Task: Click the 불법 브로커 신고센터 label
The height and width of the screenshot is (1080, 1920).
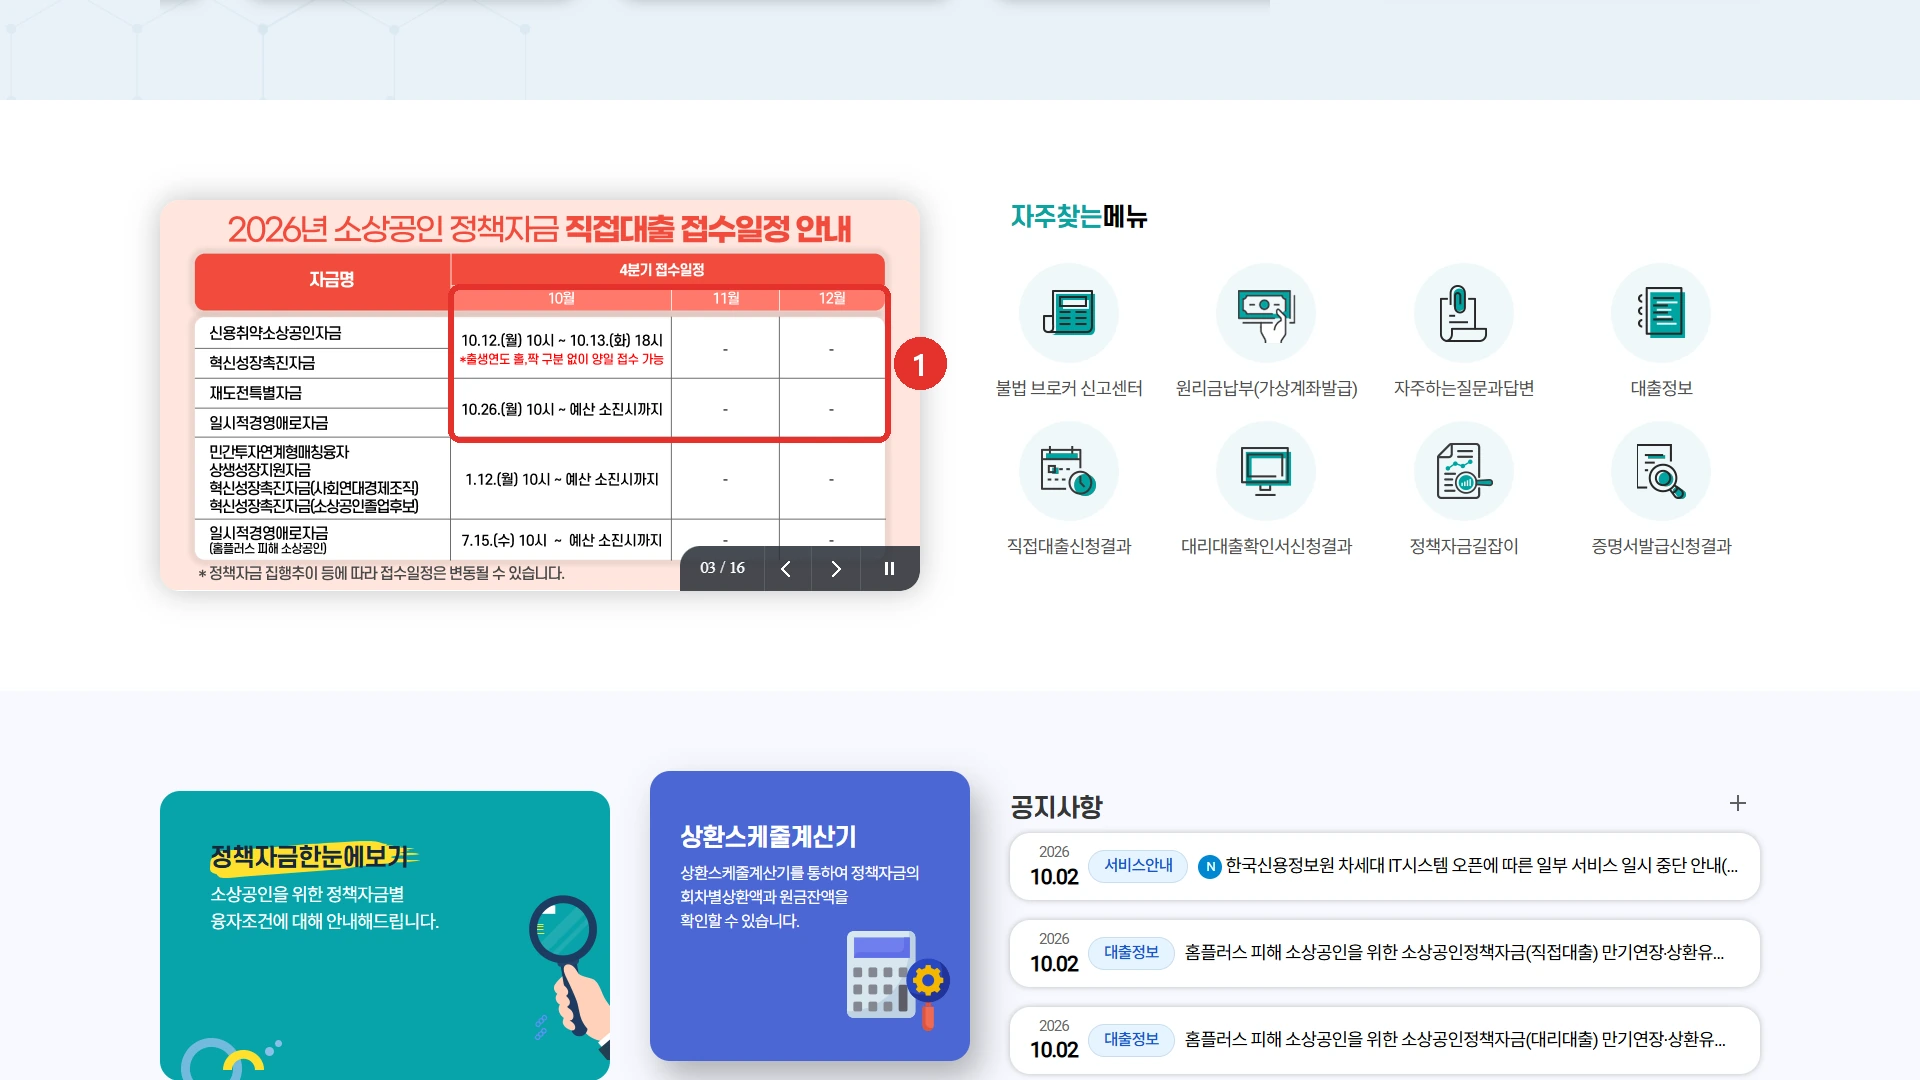Action: click(1069, 388)
